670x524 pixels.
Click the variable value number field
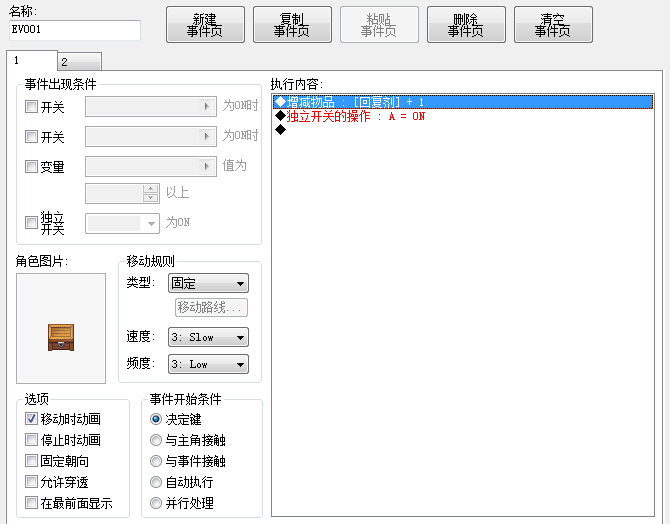pyautogui.click(x=114, y=194)
